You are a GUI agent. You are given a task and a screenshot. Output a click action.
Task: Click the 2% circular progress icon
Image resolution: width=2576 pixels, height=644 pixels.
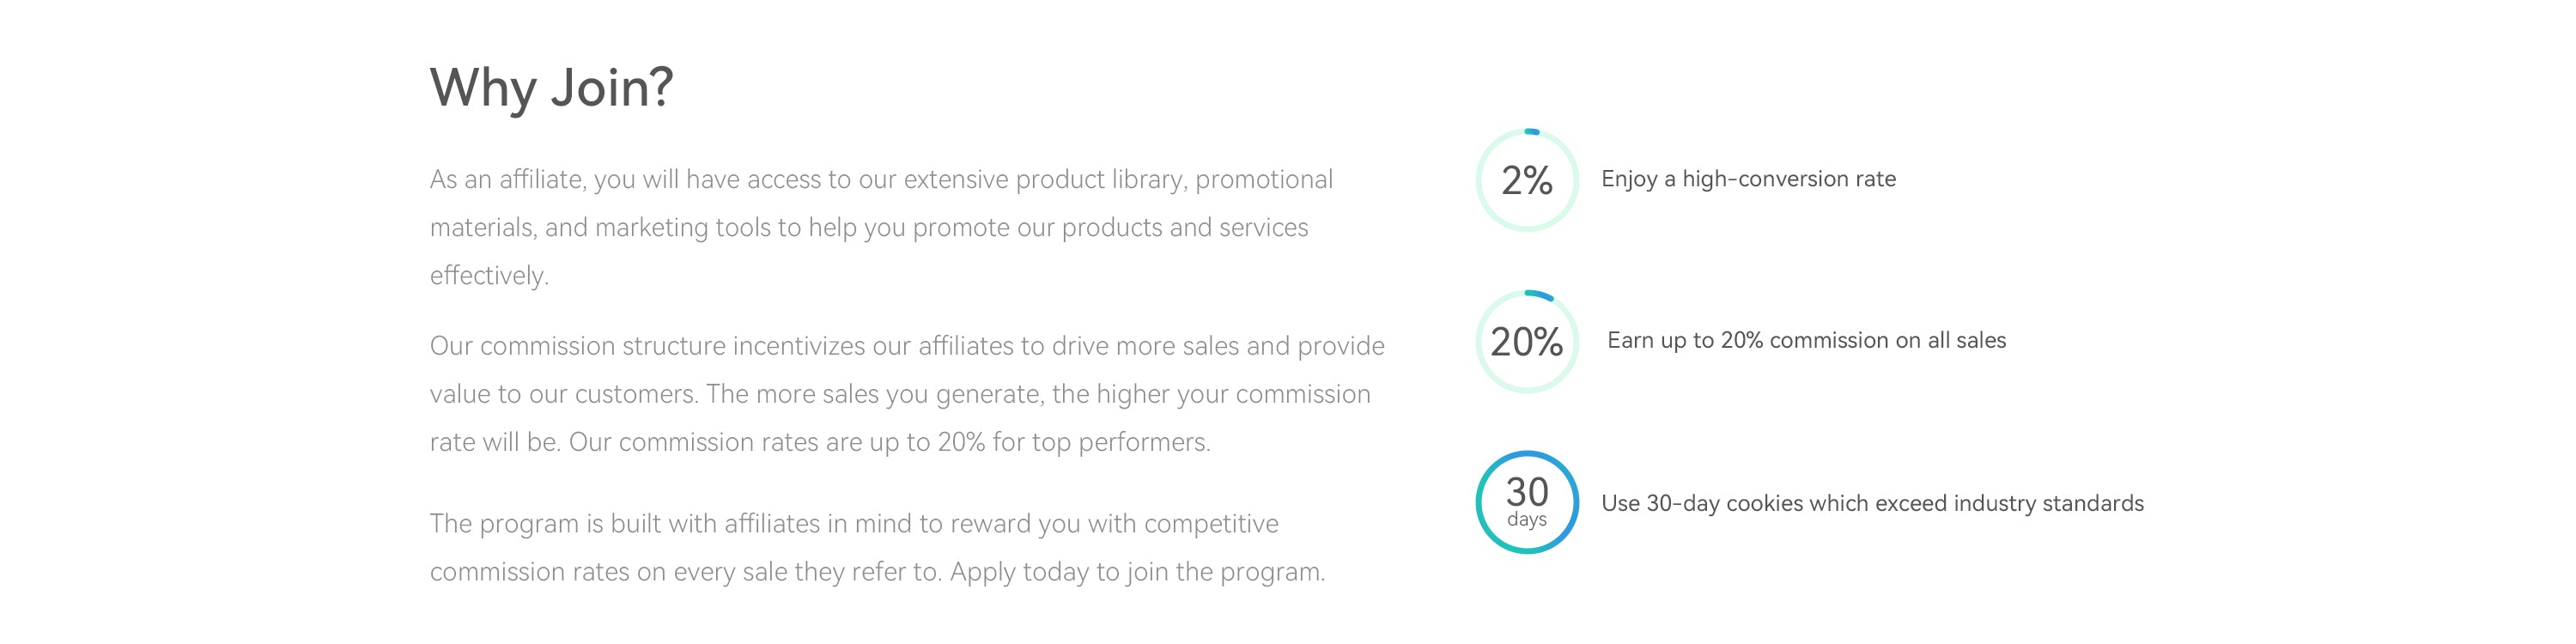tap(1527, 180)
